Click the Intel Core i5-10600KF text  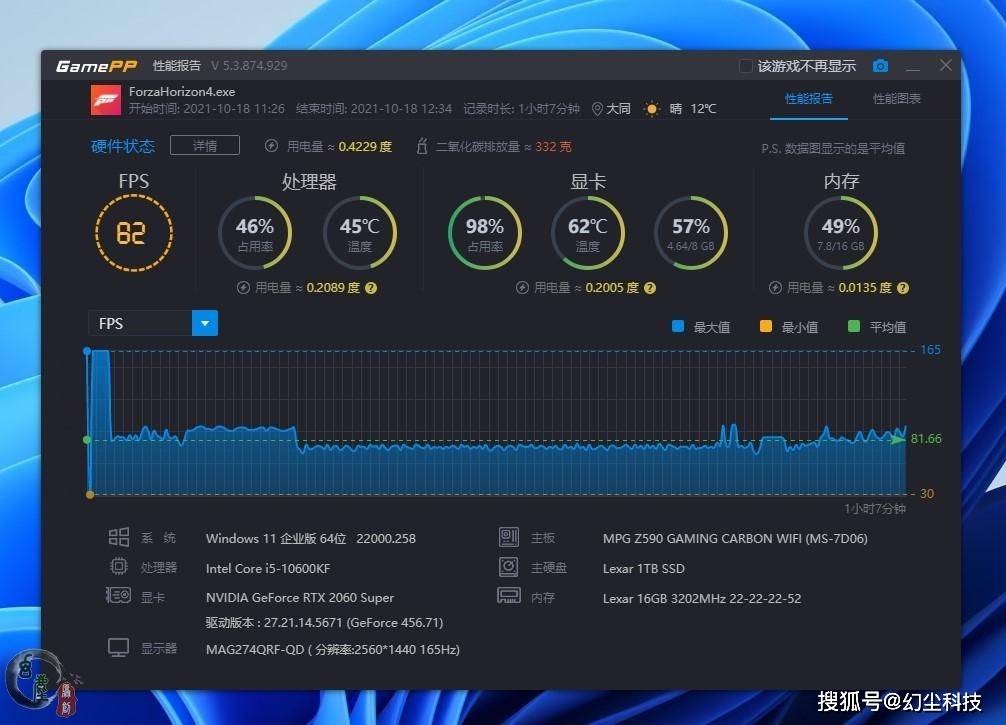tap(268, 568)
